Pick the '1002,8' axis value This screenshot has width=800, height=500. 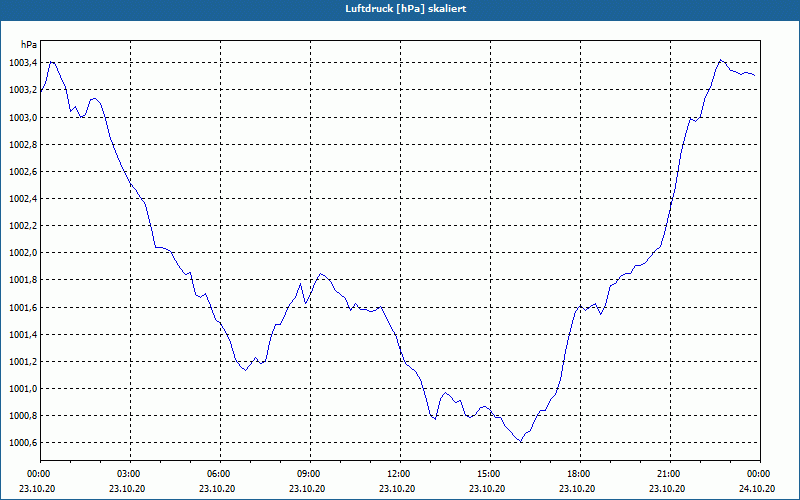[23, 144]
